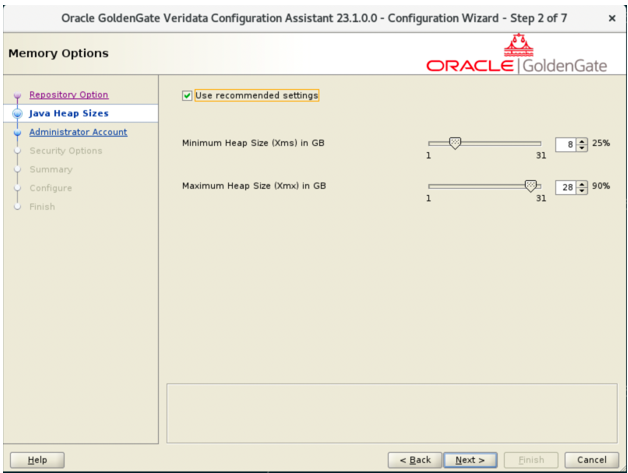Increase Maximum Heap Size with up arrow

tap(582, 184)
